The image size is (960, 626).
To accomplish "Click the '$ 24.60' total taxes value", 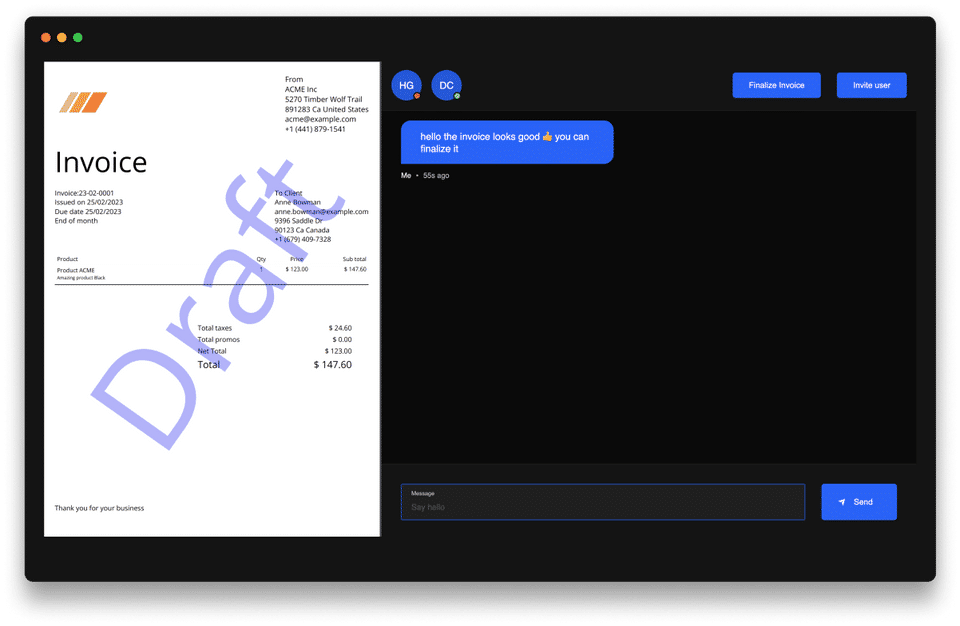I will (x=340, y=328).
